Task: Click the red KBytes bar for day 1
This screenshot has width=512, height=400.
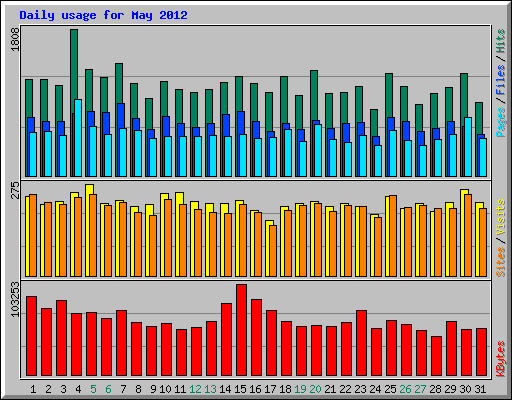Action: click(32, 336)
